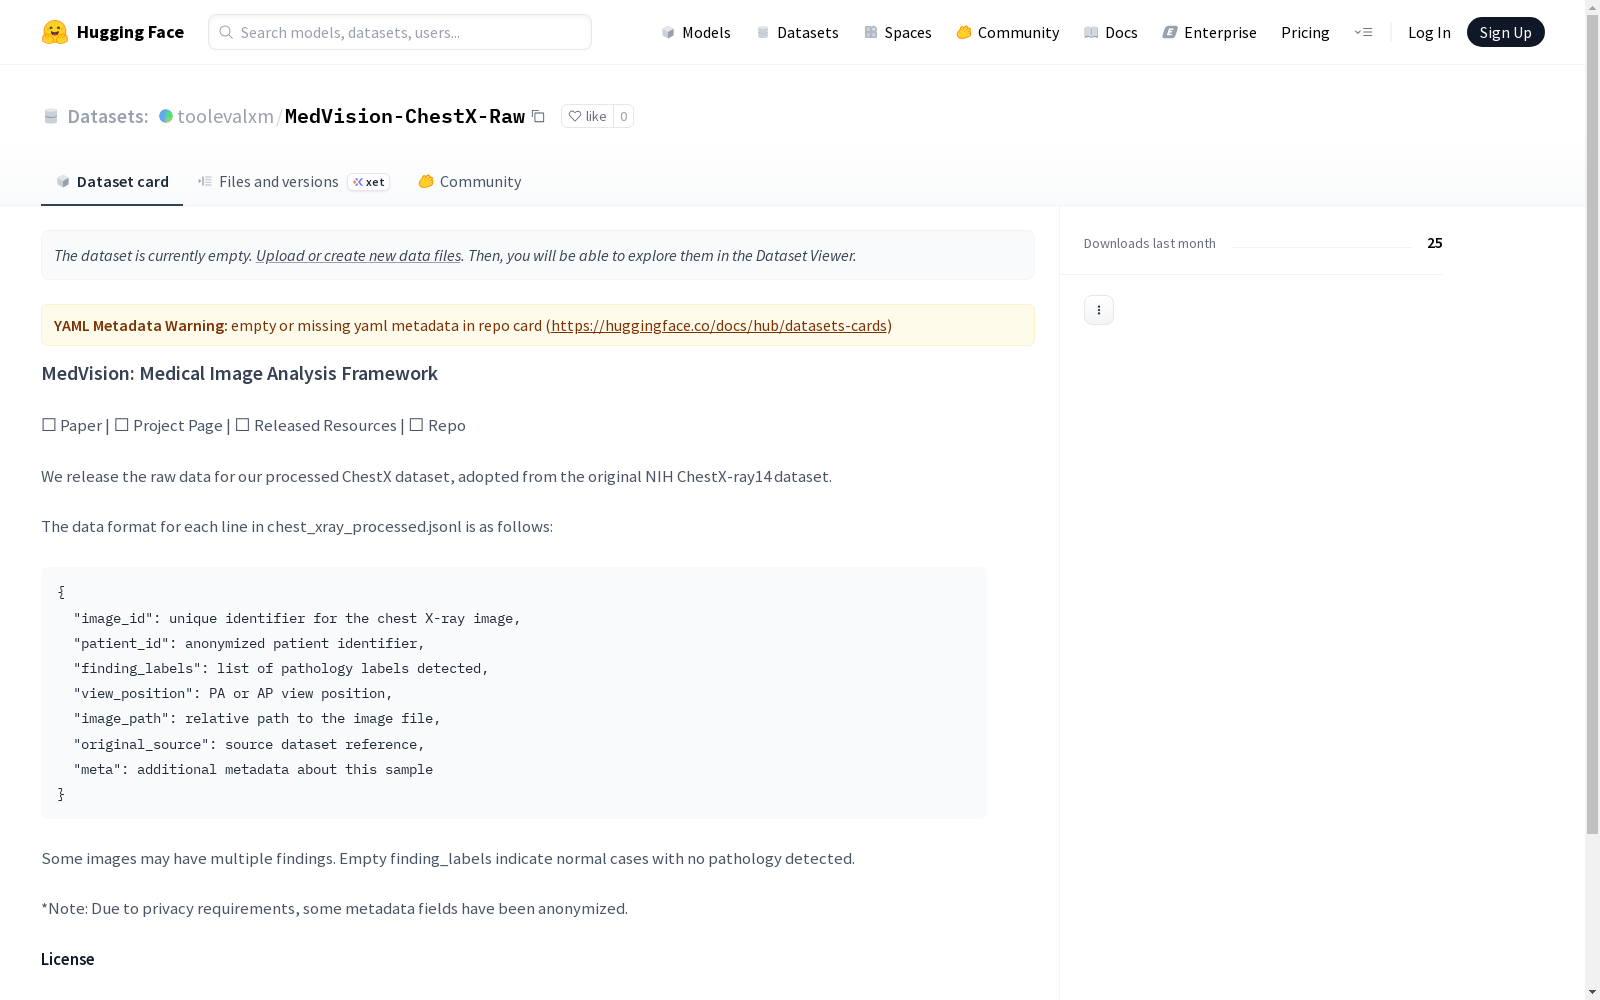This screenshot has height=1000, width=1600.
Task: Click the "image_id" line in the code block
Action: (297, 618)
